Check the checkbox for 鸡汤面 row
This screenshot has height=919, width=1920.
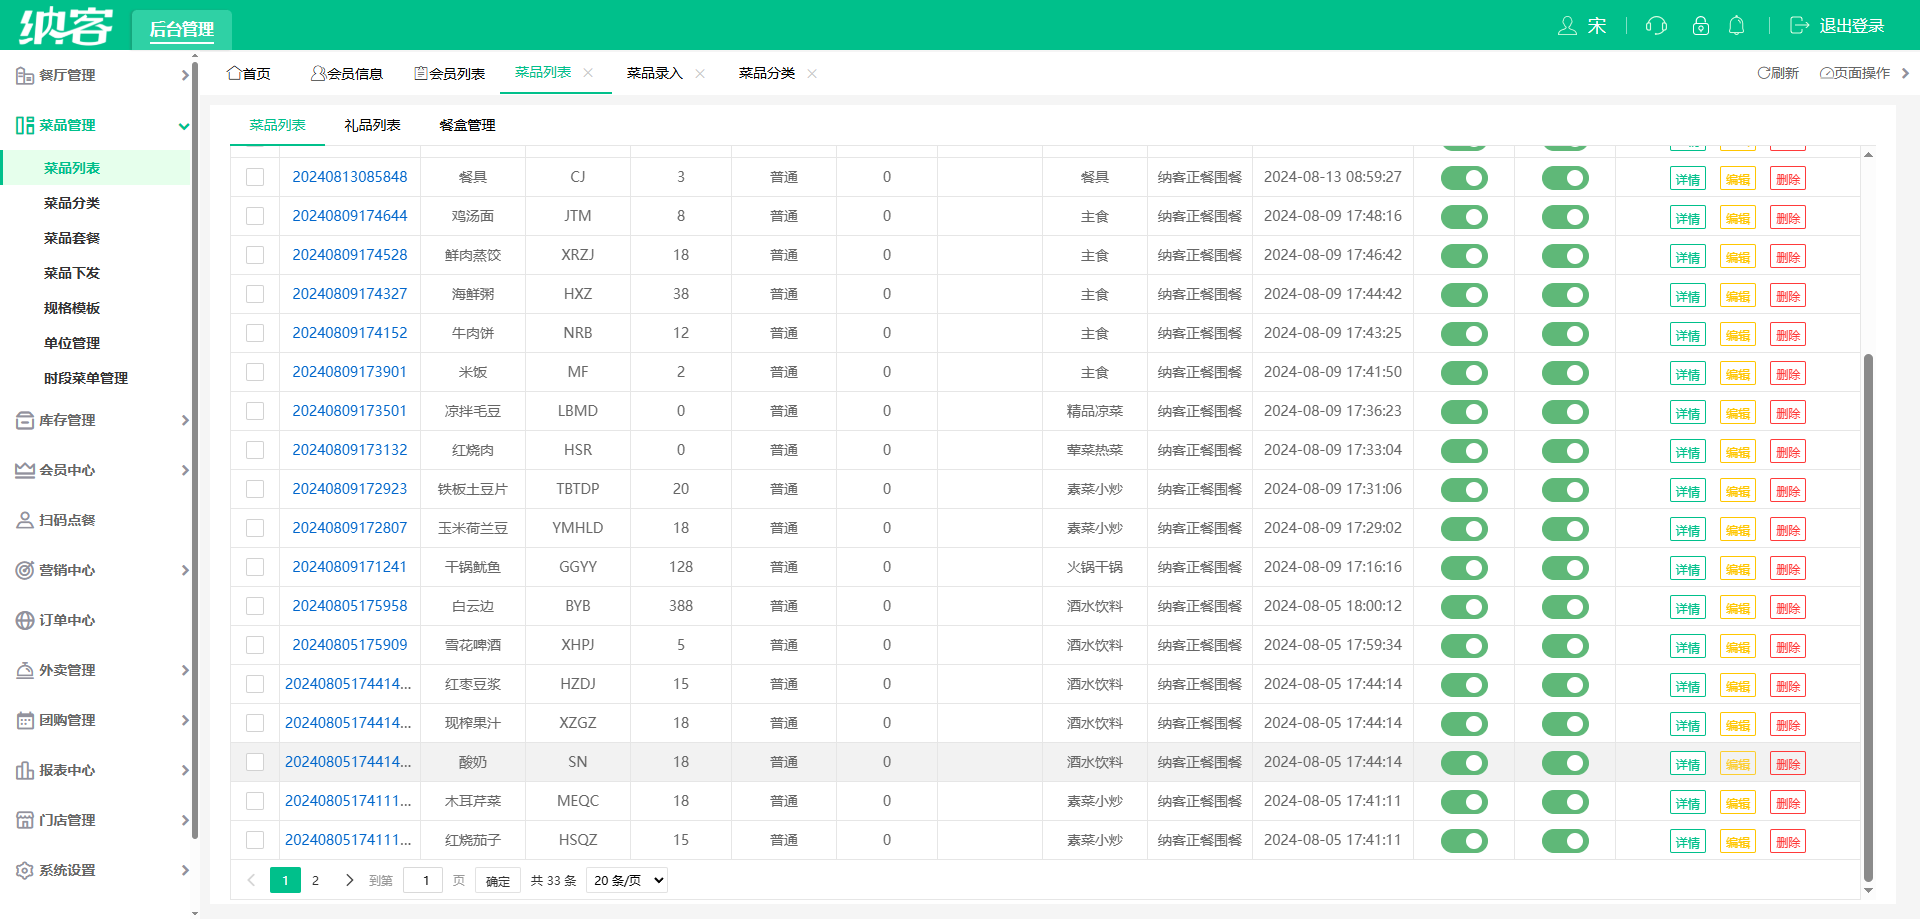(x=255, y=216)
